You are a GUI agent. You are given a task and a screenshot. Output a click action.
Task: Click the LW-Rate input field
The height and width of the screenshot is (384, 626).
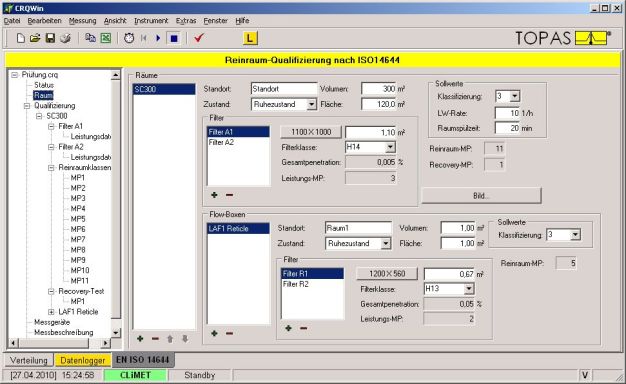(507, 113)
